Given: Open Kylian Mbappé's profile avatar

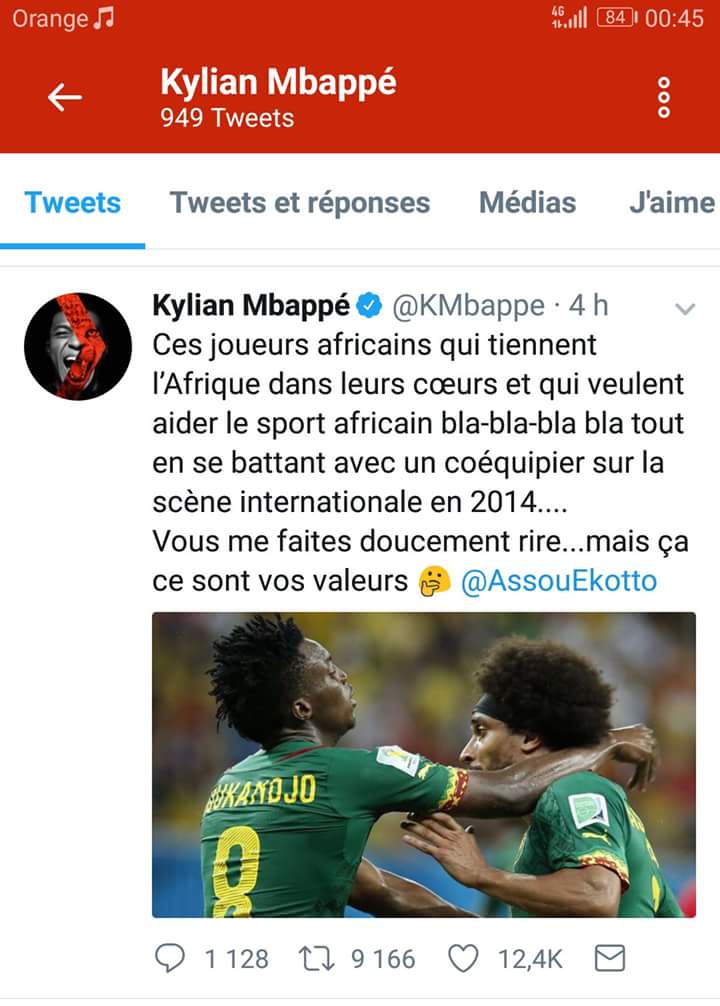Looking at the screenshot, I should 78,346.
